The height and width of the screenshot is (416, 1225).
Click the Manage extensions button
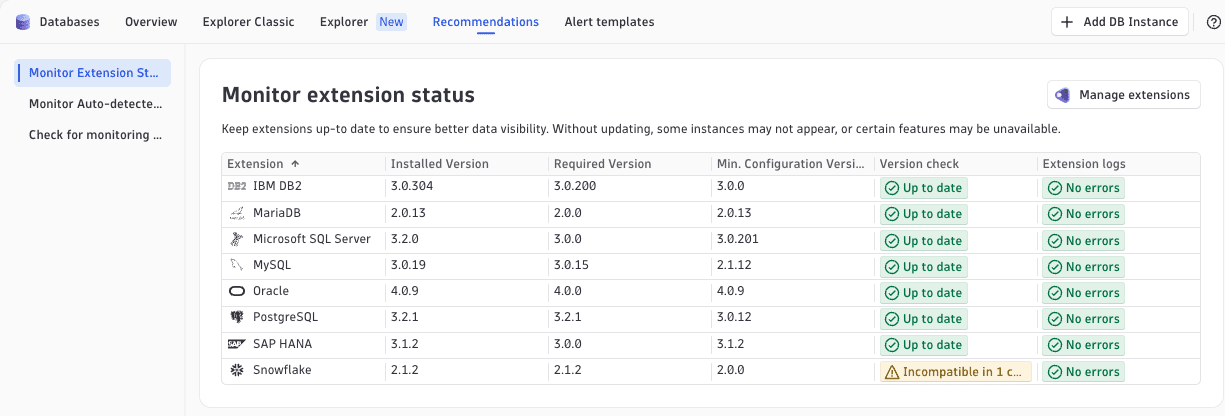[1124, 95]
